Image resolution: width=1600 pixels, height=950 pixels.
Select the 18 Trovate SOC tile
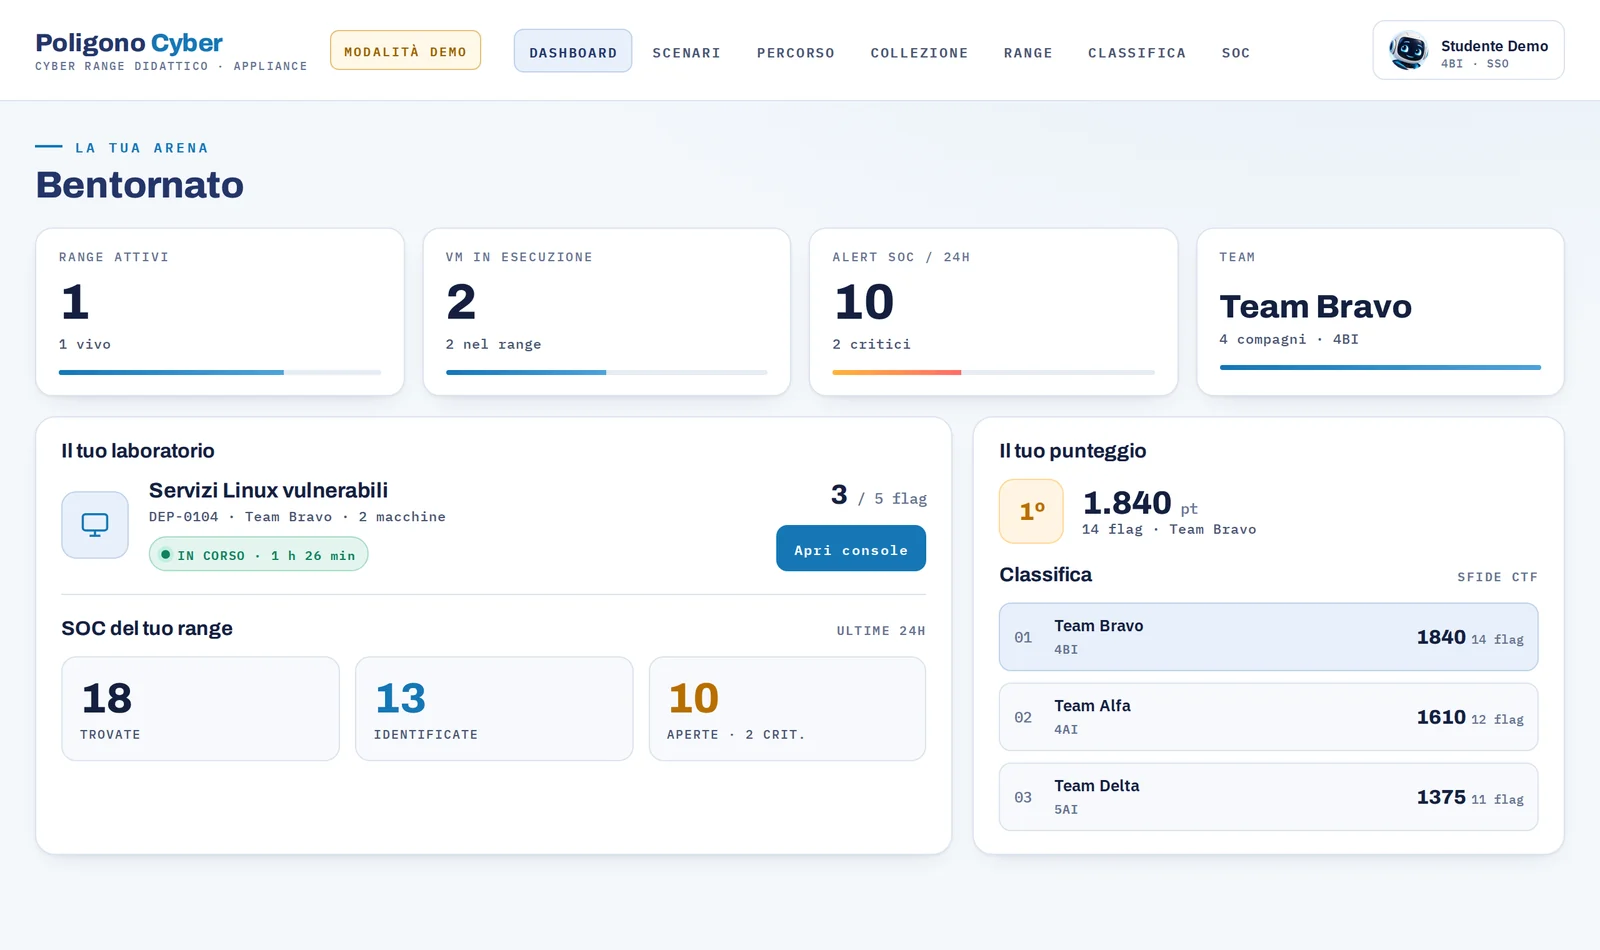(x=200, y=709)
